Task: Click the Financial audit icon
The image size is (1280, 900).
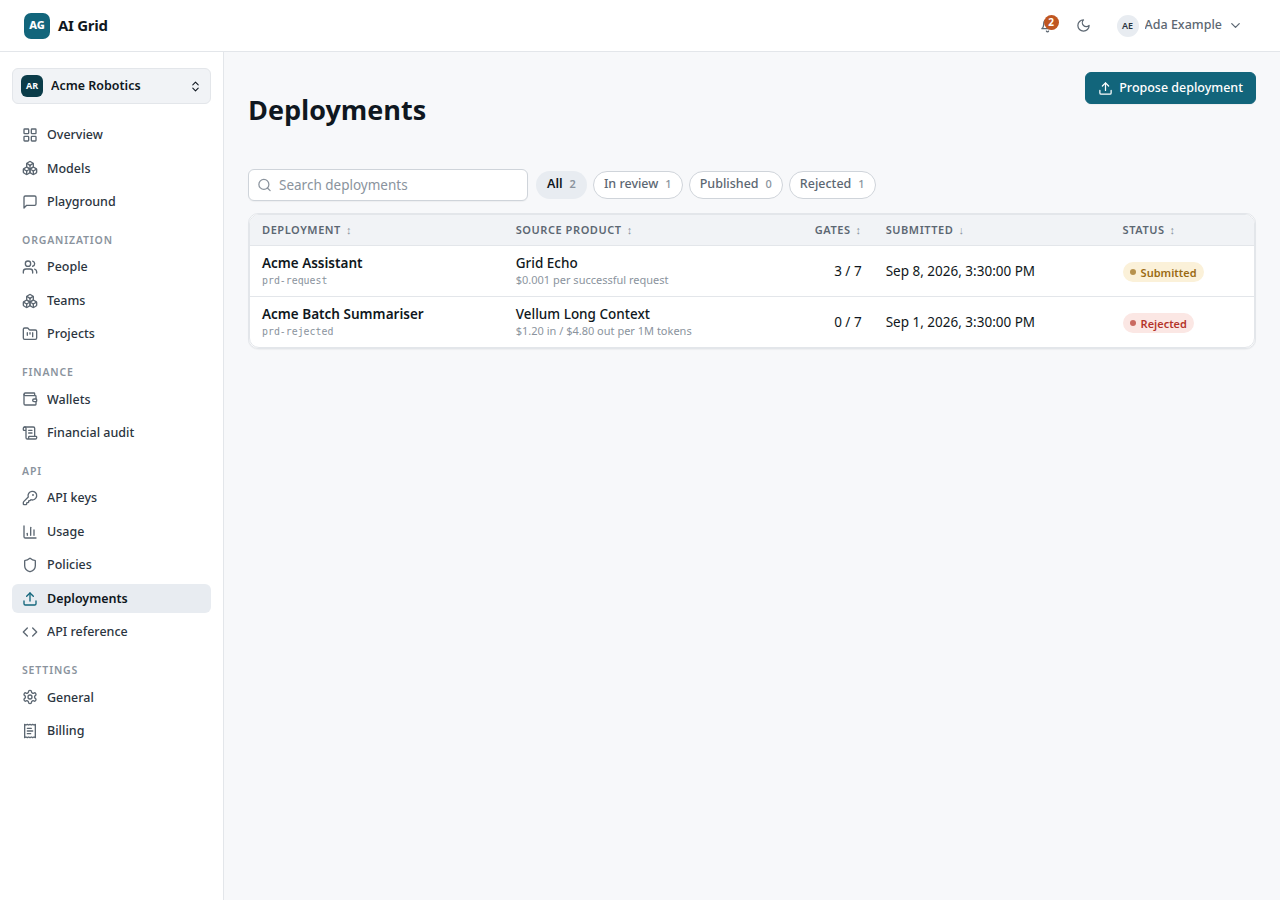Action: click(x=30, y=433)
